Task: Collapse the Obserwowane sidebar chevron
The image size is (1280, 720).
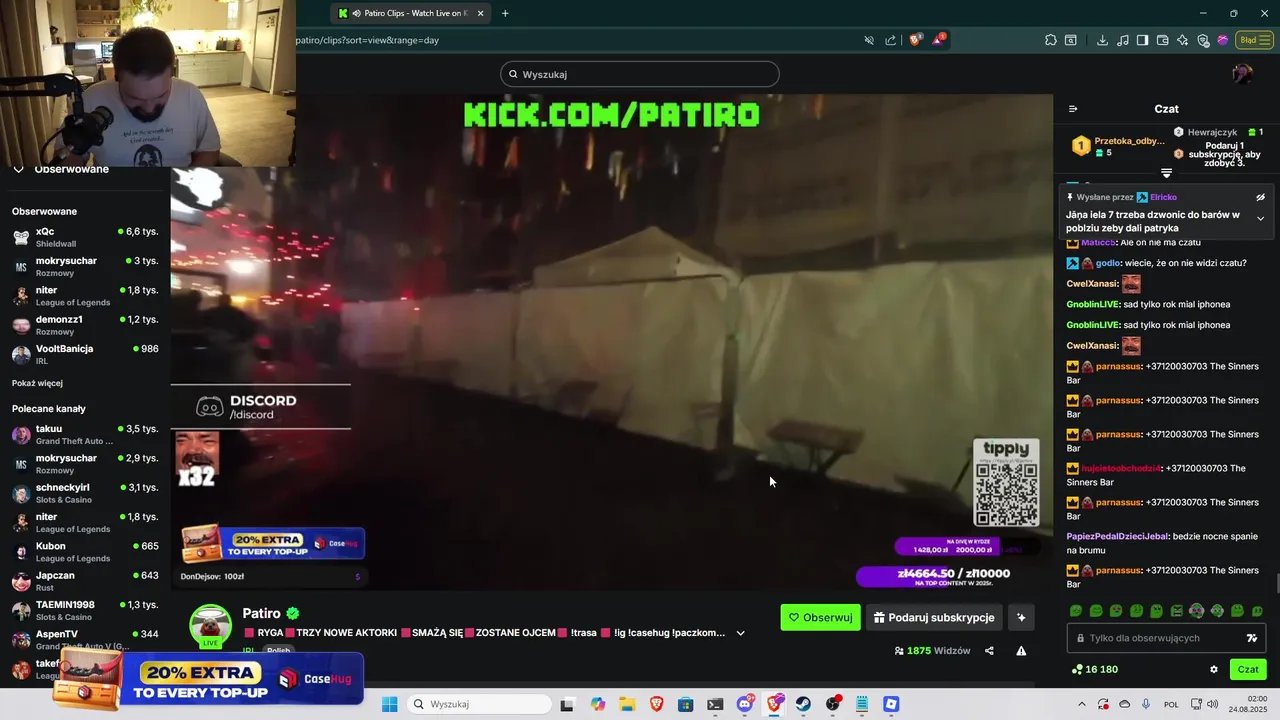Action: (x=18, y=169)
